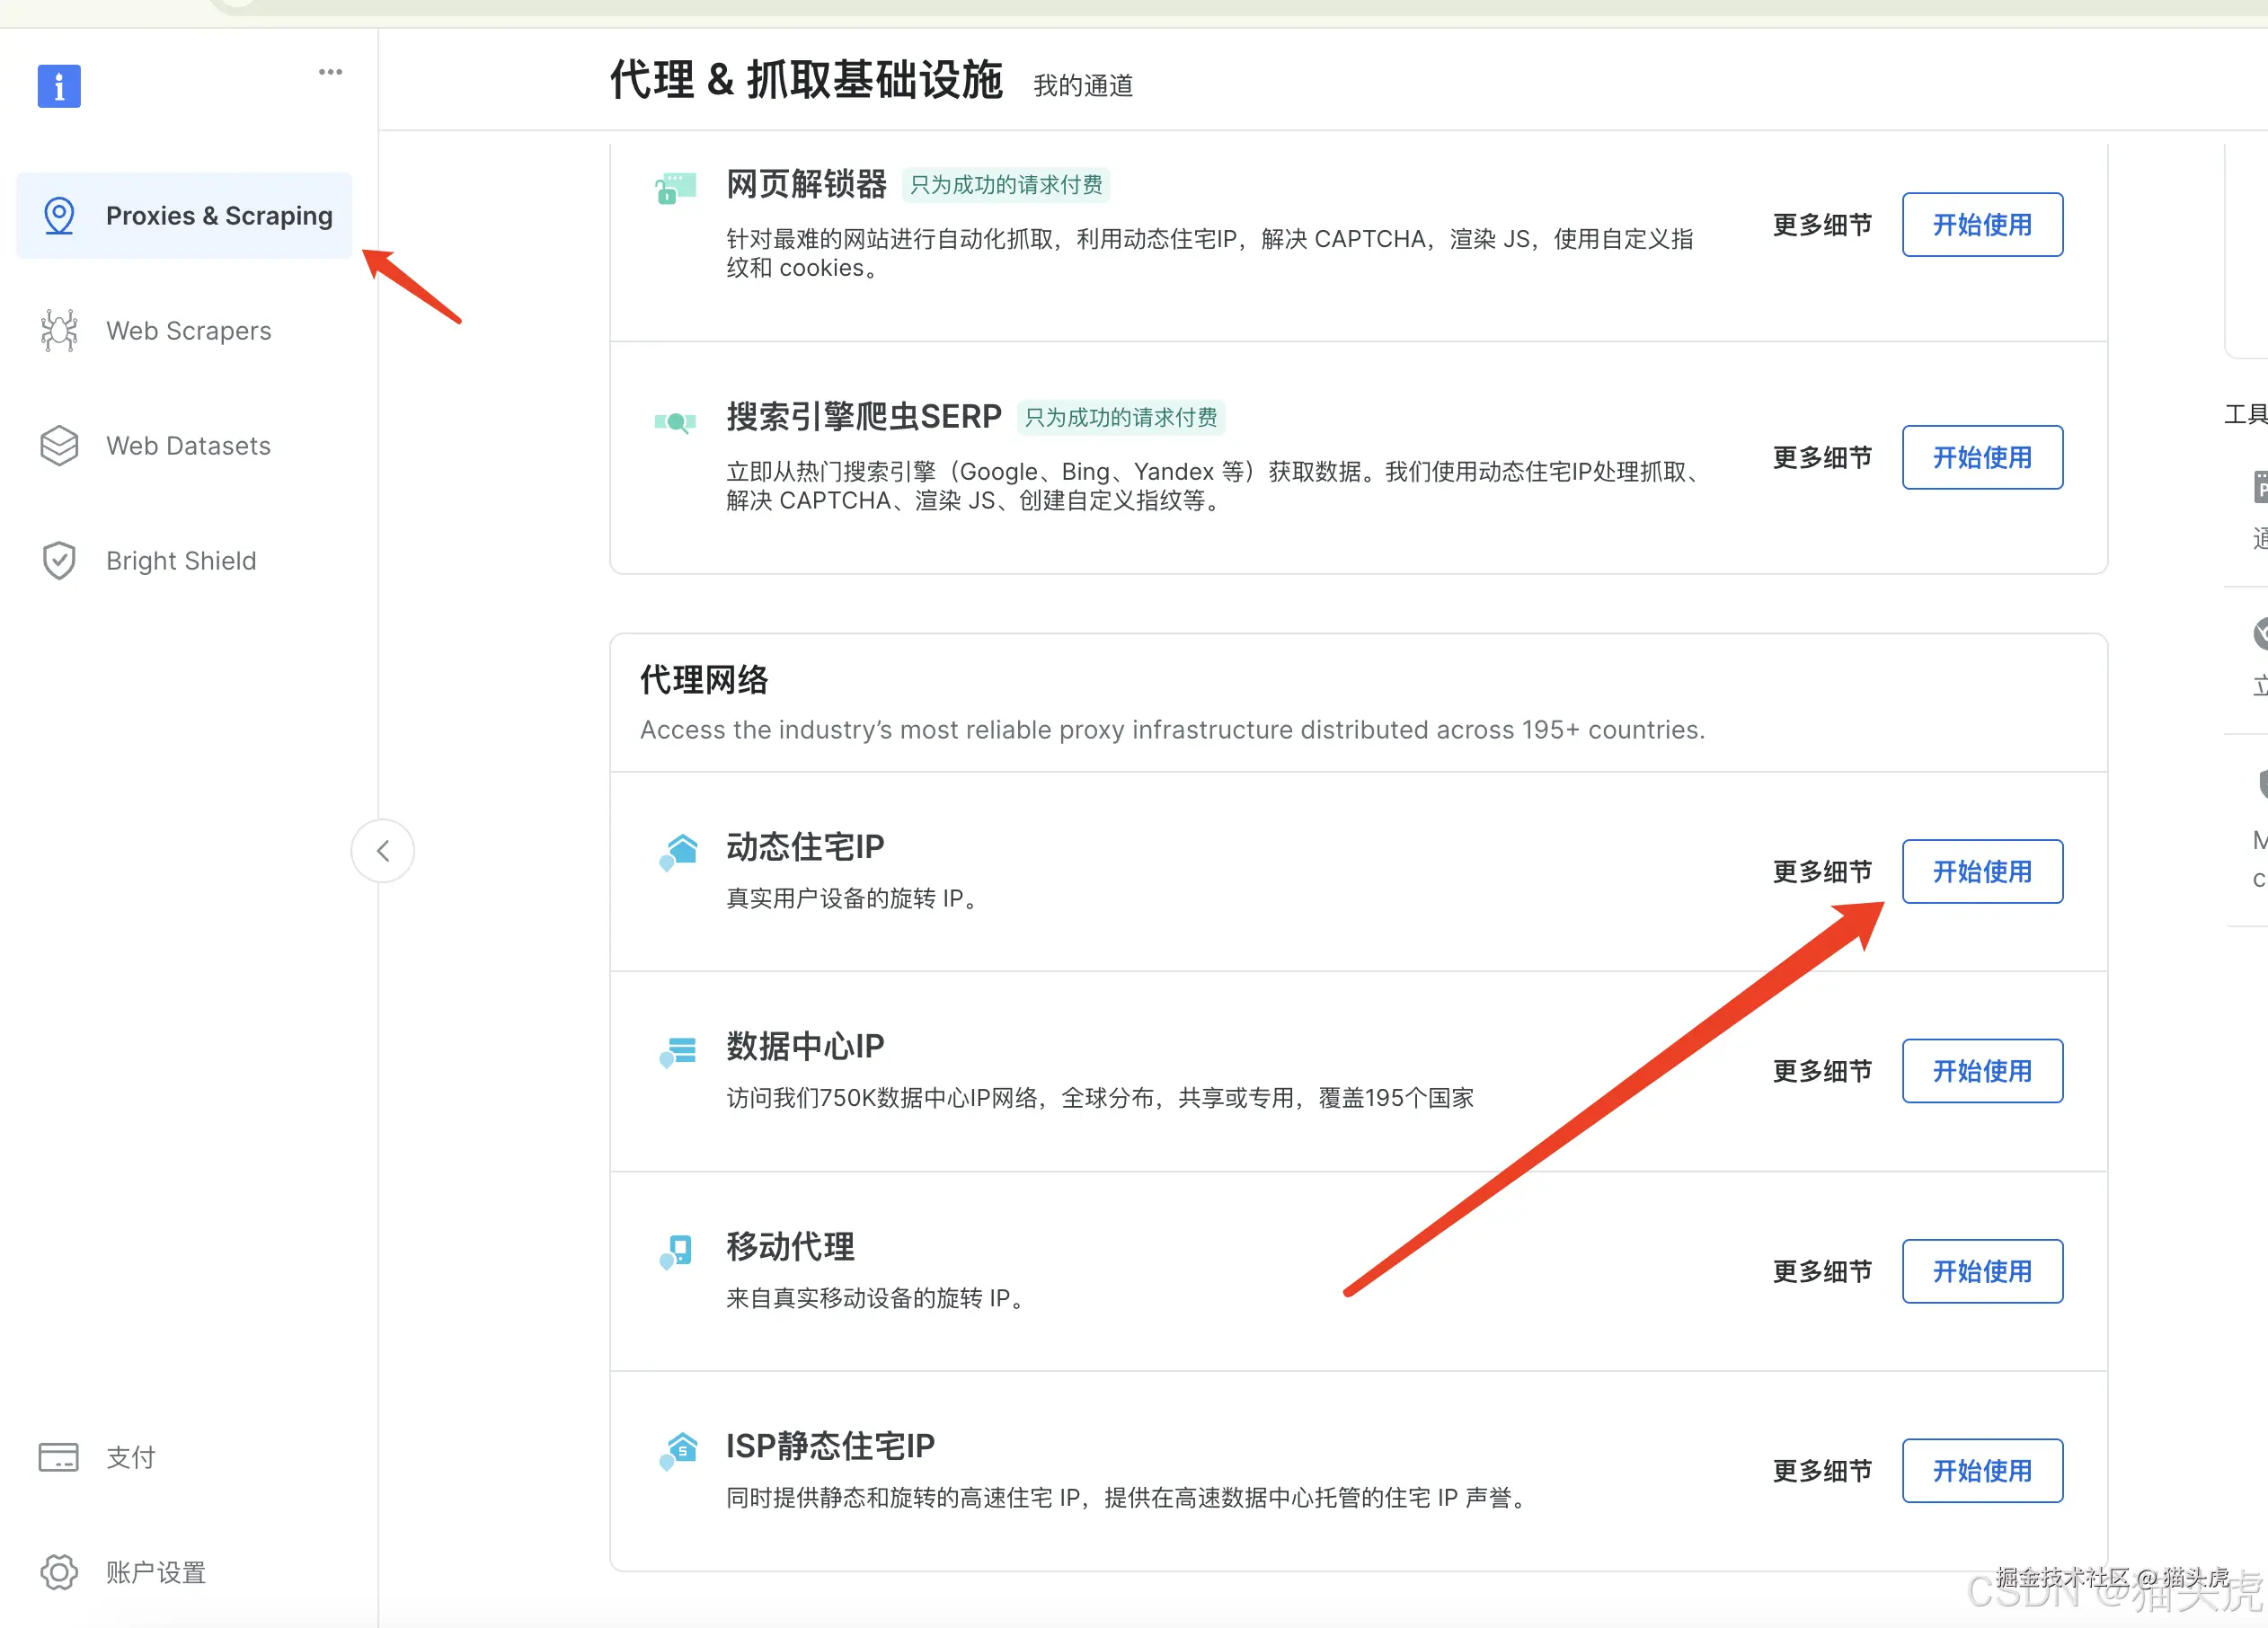Open Web Datasets via its stacked-layers icon
2268x1628 pixels.
tap(58, 445)
